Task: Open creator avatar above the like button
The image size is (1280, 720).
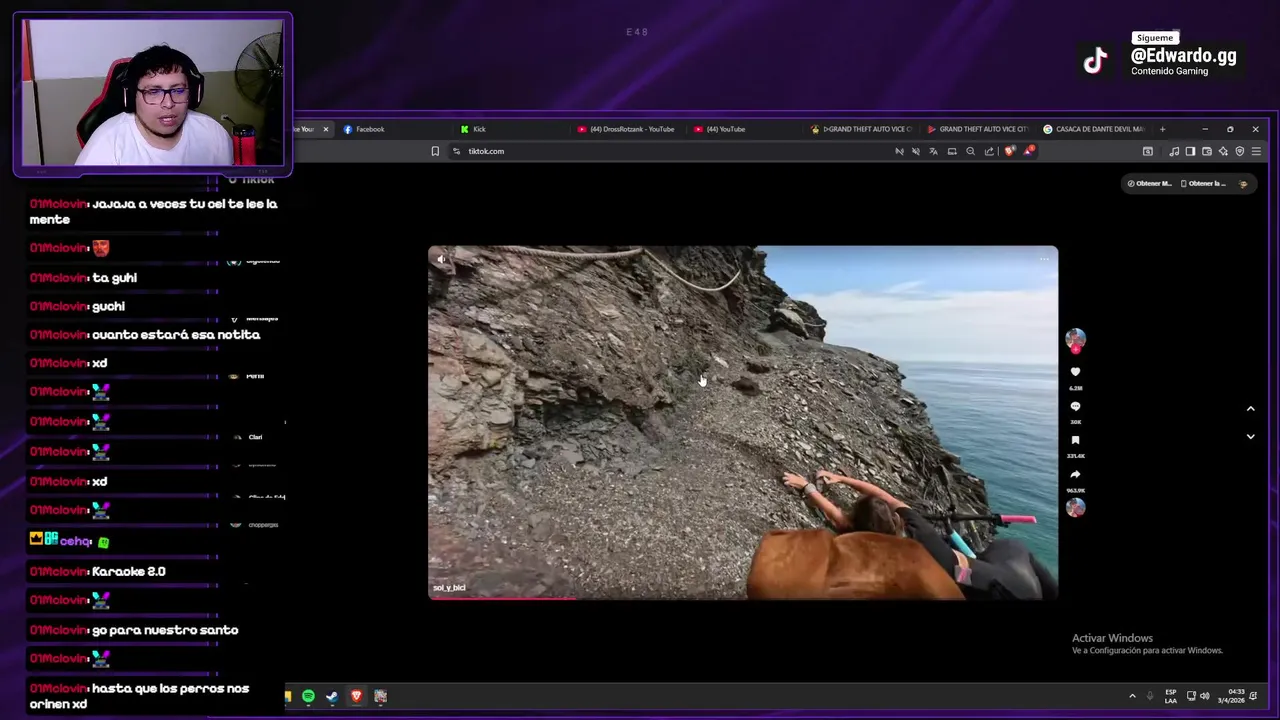Action: [1075, 339]
